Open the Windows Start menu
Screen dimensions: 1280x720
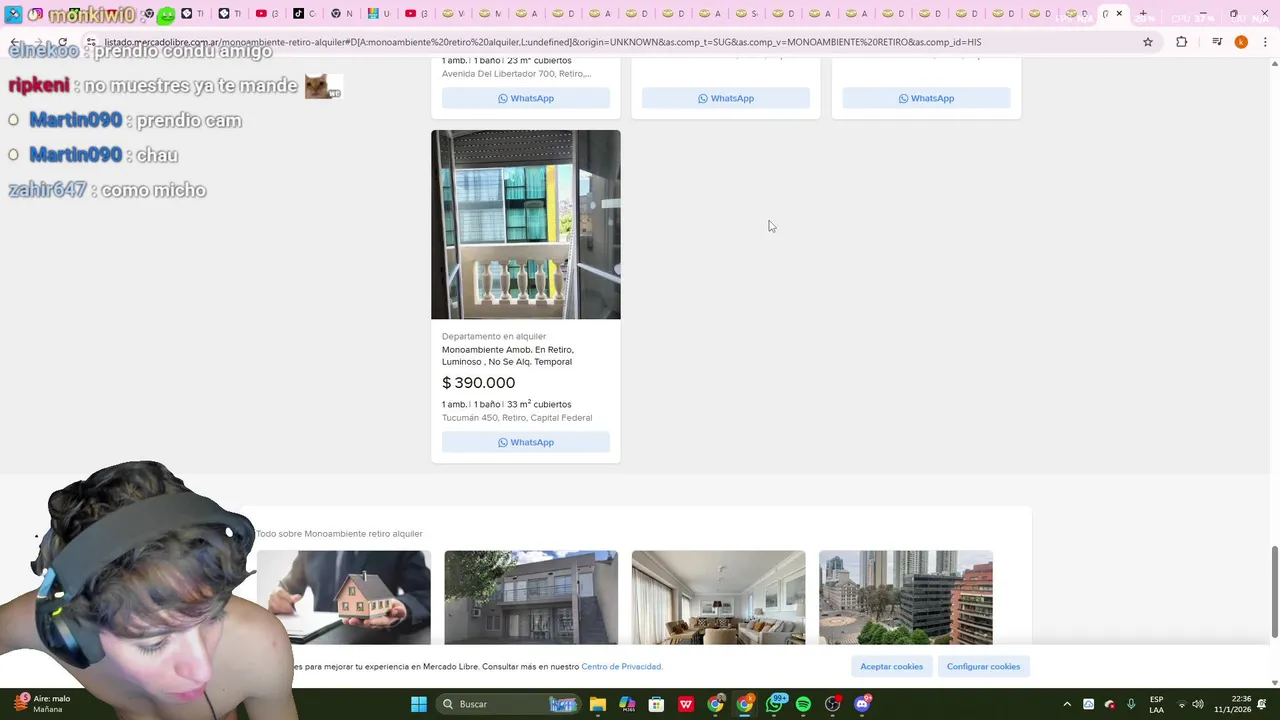[x=419, y=704]
